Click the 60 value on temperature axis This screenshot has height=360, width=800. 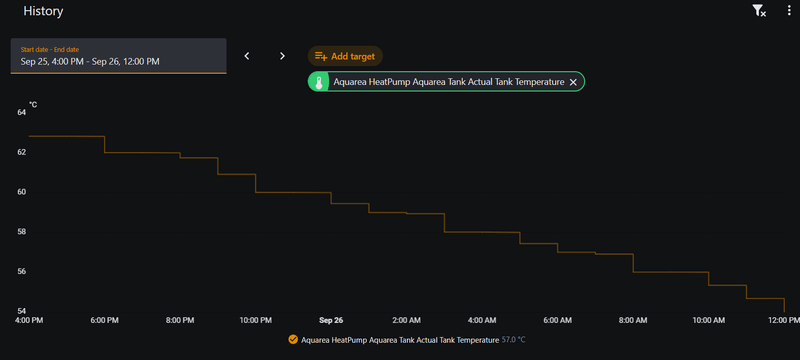[x=21, y=192]
